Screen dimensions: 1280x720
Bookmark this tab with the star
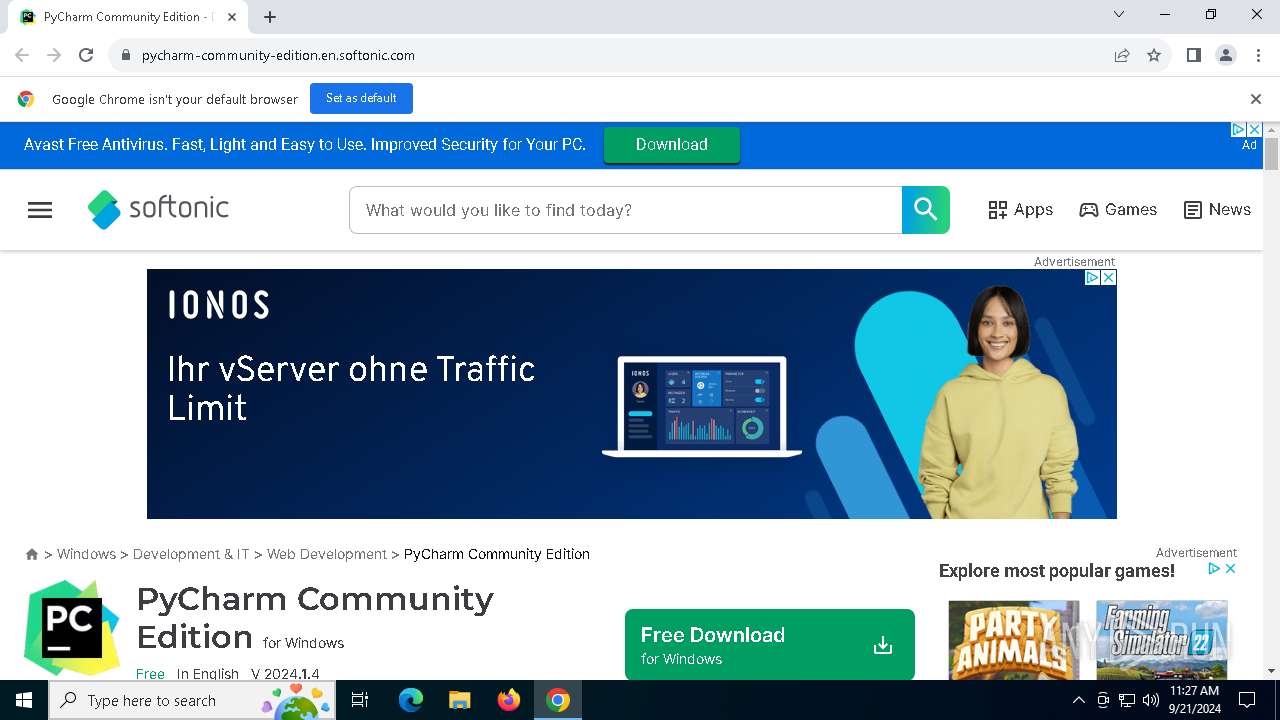coord(1154,56)
